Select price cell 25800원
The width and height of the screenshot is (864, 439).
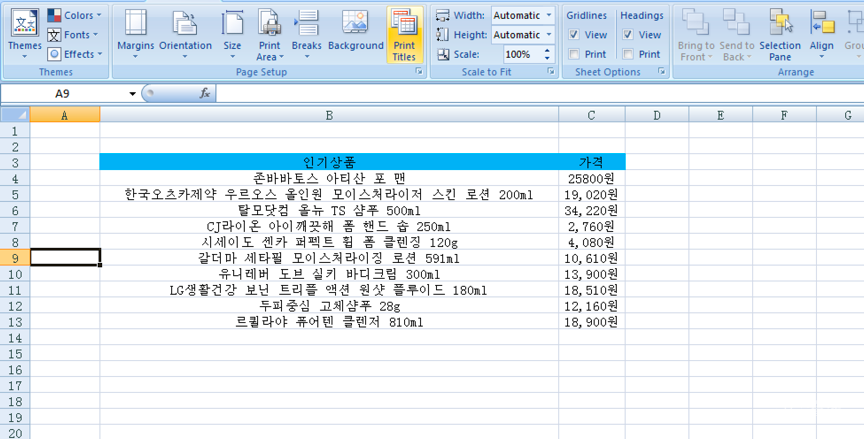click(592, 178)
